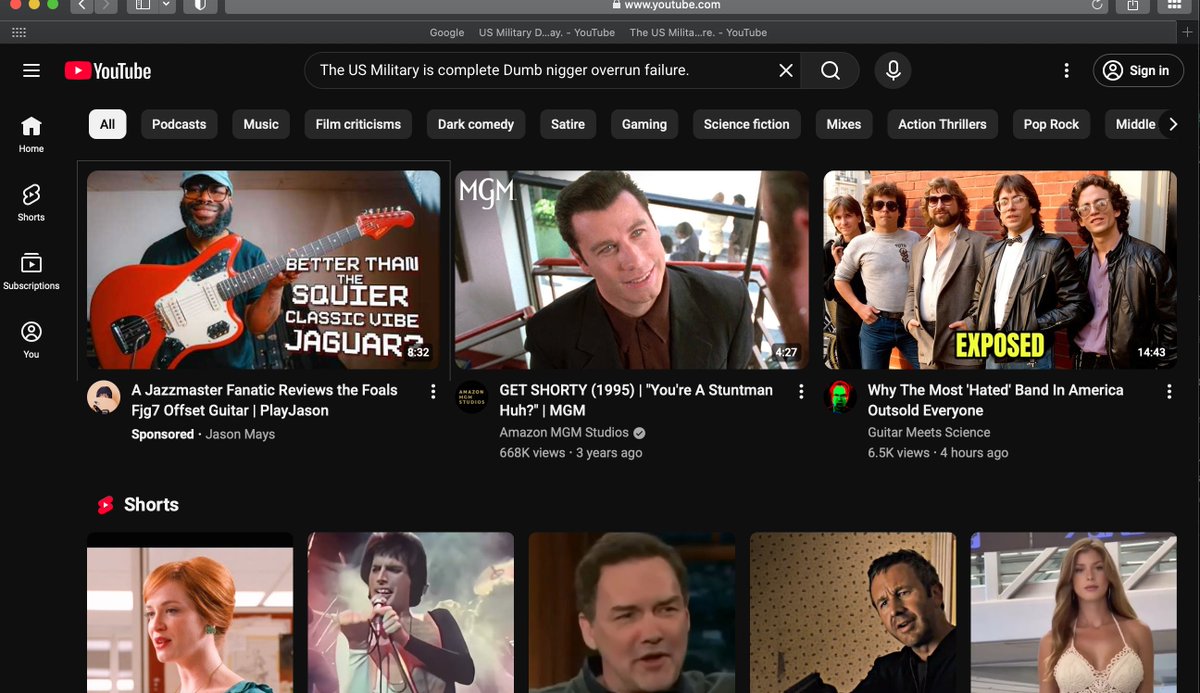This screenshot has width=1200, height=693.
Task: Filter by Dark comedy chip
Action: point(476,124)
